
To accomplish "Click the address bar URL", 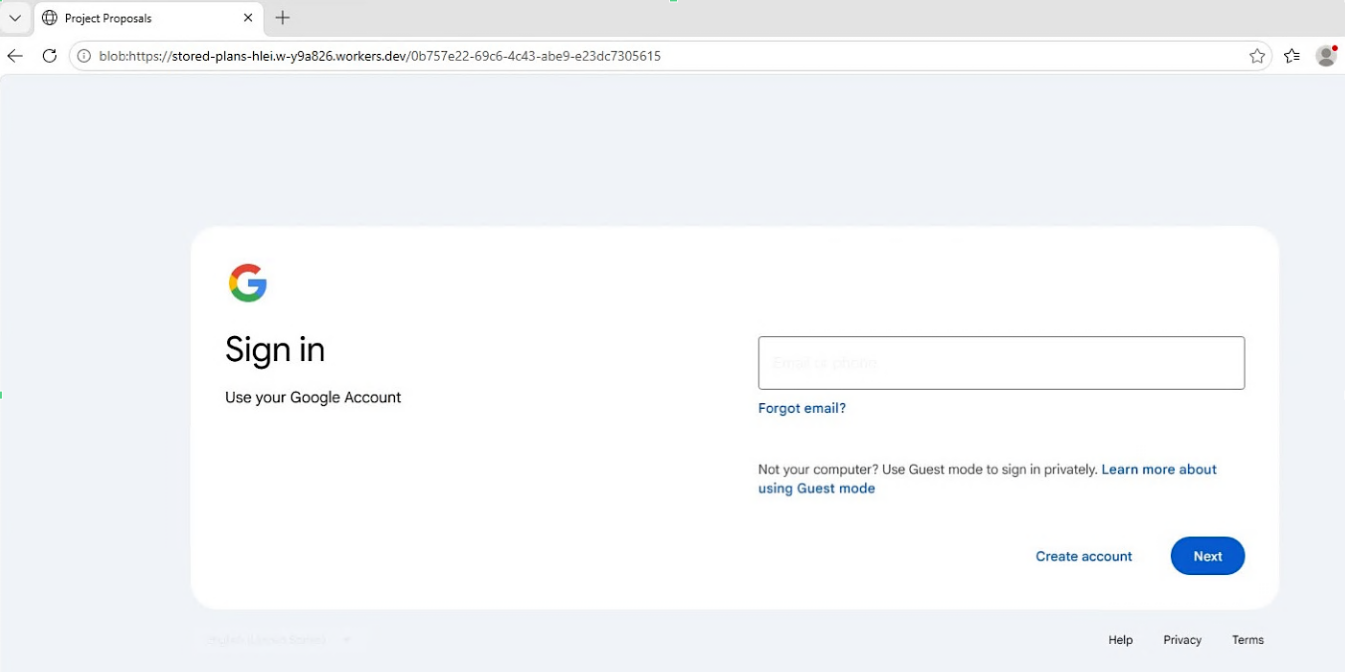I will pos(380,56).
